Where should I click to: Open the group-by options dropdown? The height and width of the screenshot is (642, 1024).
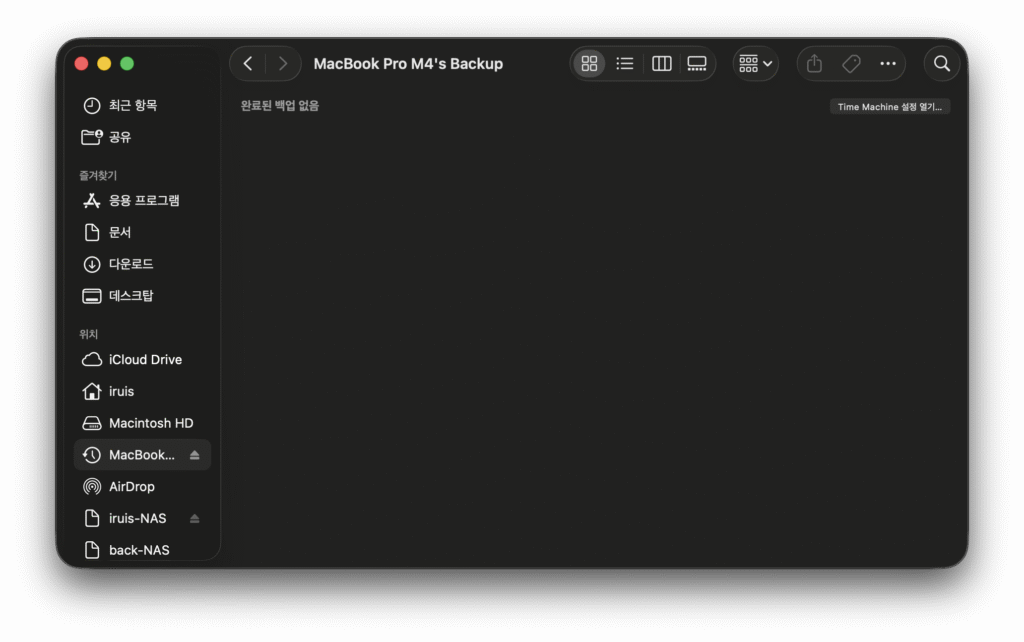pos(755,64)
